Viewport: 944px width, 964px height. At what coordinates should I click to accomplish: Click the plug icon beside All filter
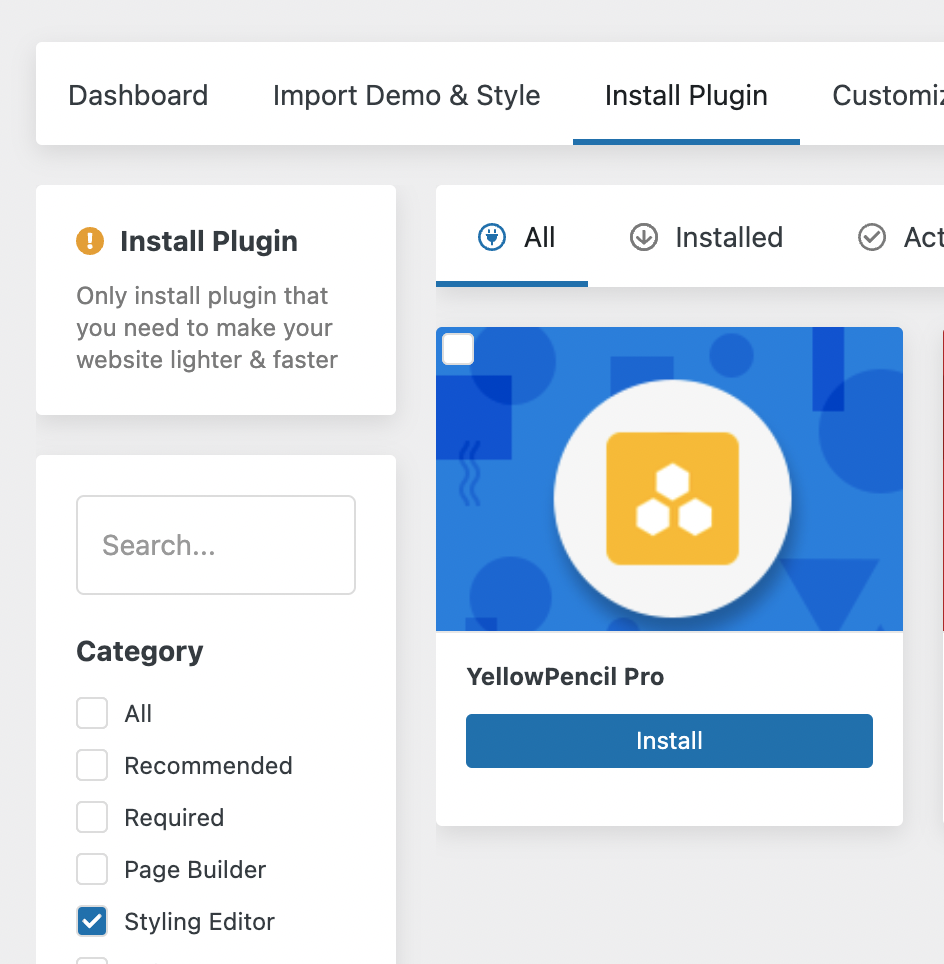pyautogui.click(x=492, y=237)
